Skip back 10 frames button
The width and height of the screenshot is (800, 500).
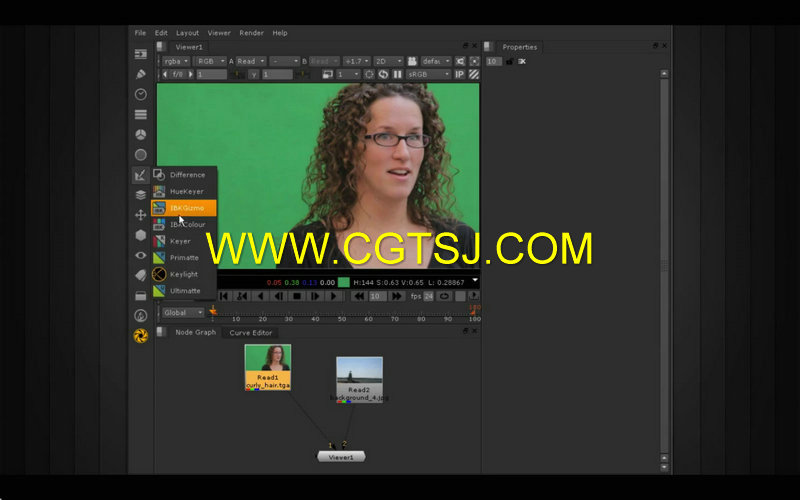[x=359, y=296]
